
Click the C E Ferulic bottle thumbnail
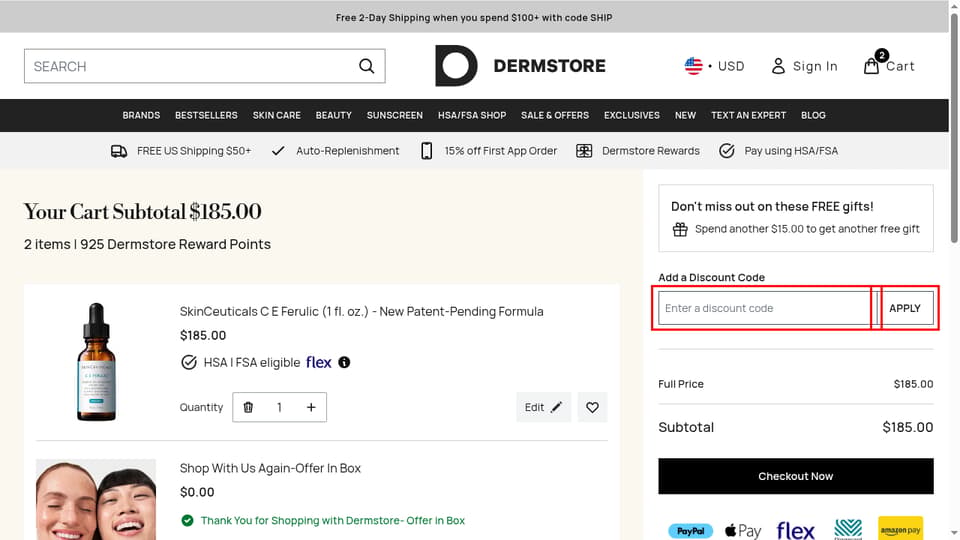click(96, 361)
